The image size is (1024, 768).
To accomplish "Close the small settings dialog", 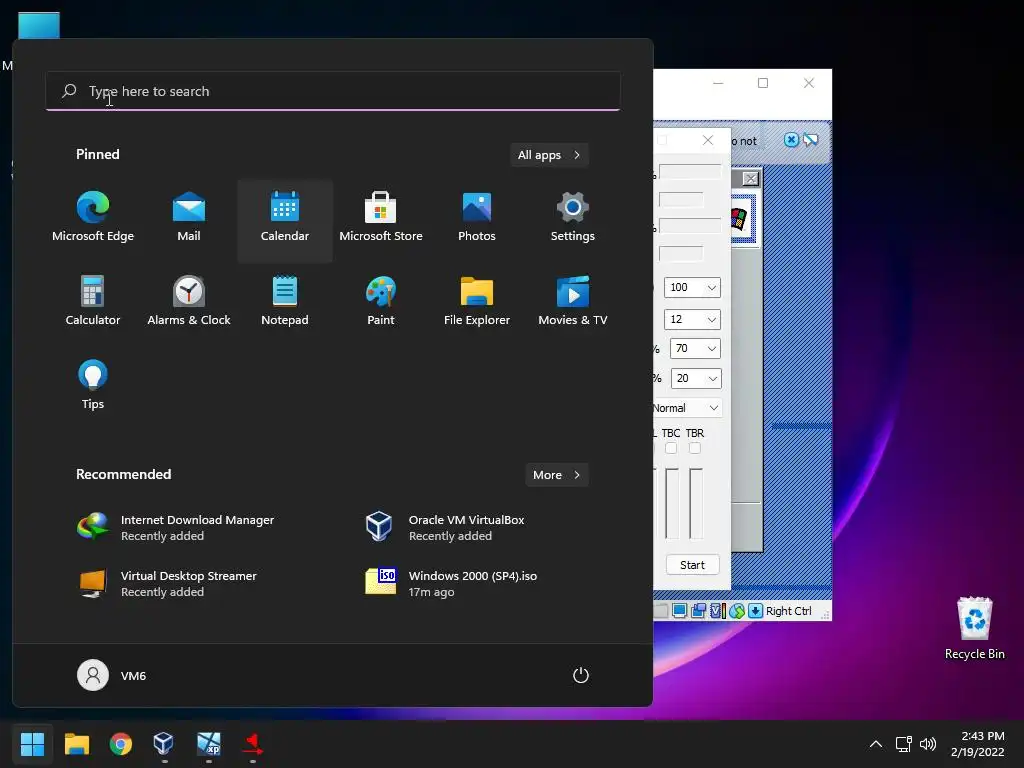I will tap(707, 140).
